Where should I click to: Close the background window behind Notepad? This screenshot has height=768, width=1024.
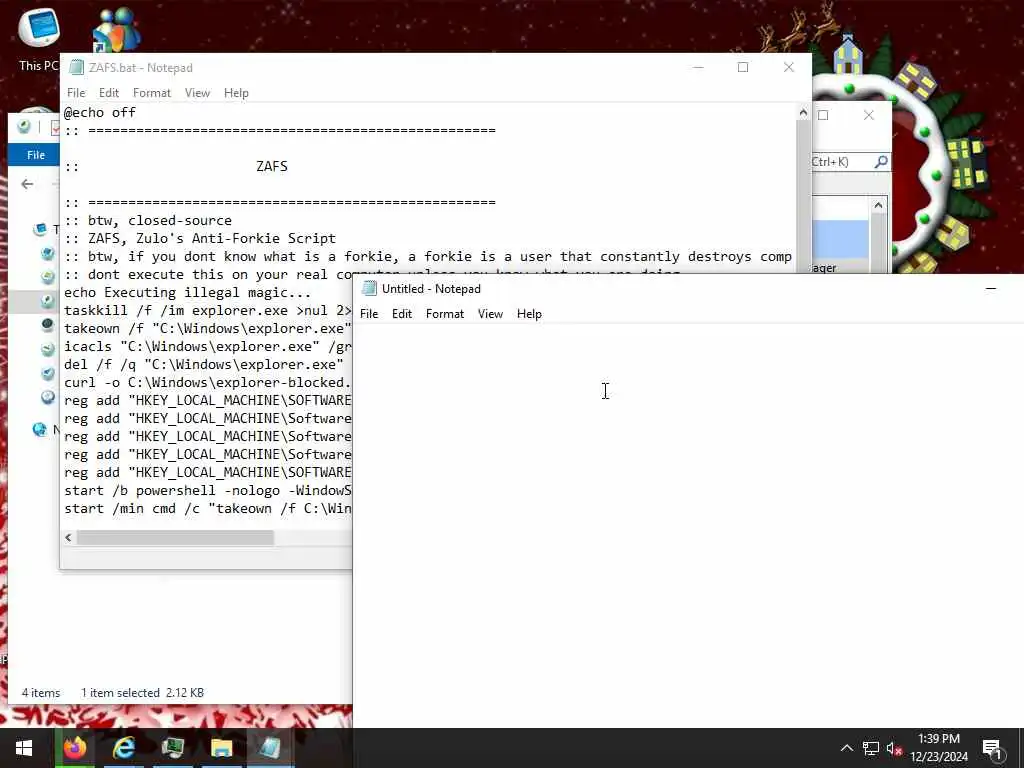(869, 115)
